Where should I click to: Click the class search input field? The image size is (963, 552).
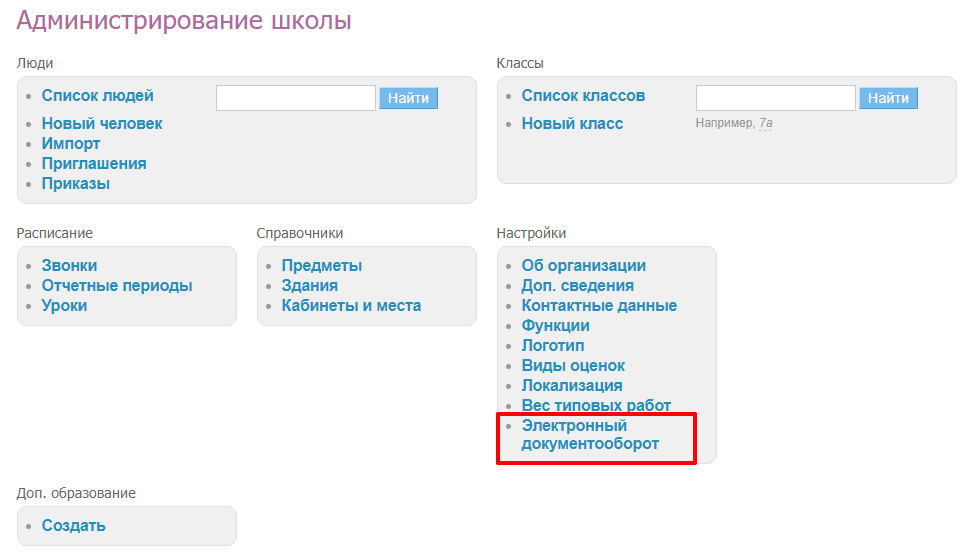(x=775, y=98)
